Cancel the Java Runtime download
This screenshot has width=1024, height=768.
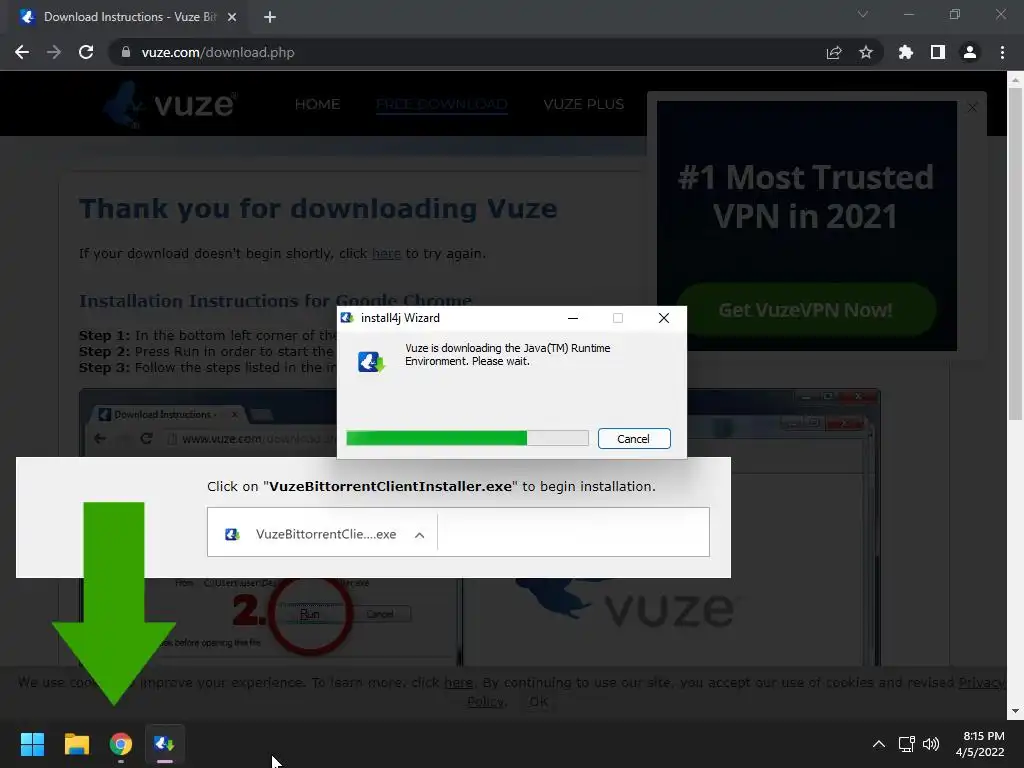[x=633, y=439]
